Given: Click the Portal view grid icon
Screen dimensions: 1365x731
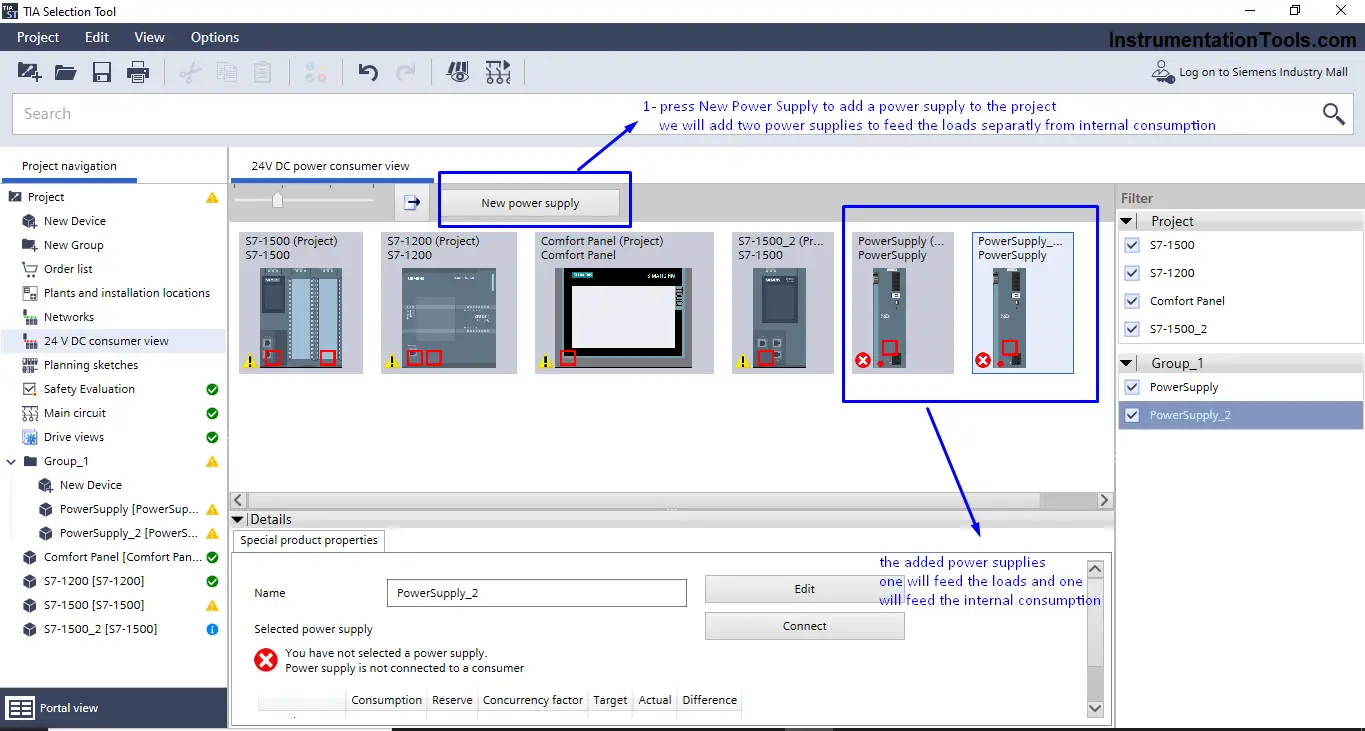Looking at the screenshot, I should pos(21,708).
